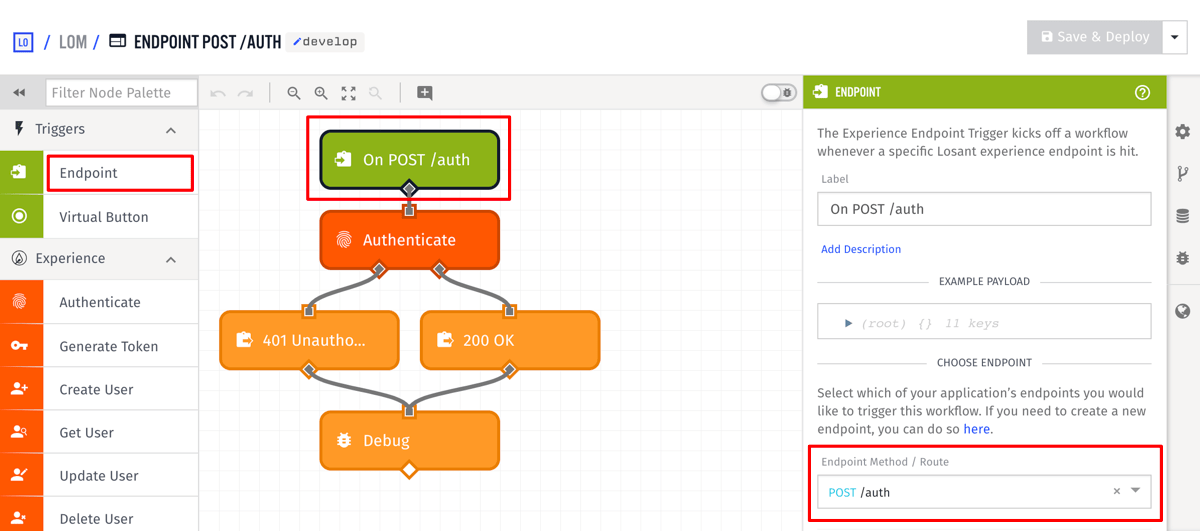
Task: Select the Authenticate canvas node
Action: point(409,240)
